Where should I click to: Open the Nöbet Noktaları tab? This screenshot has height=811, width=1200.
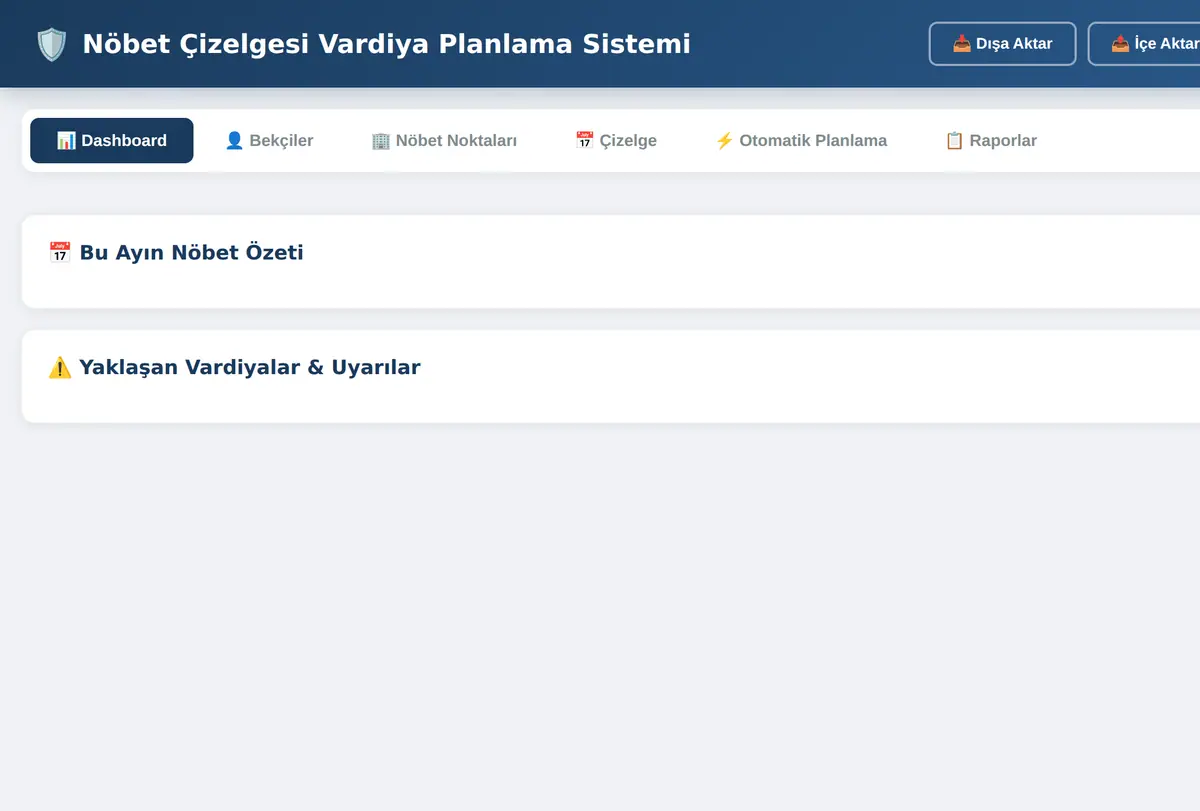point(444,141)
